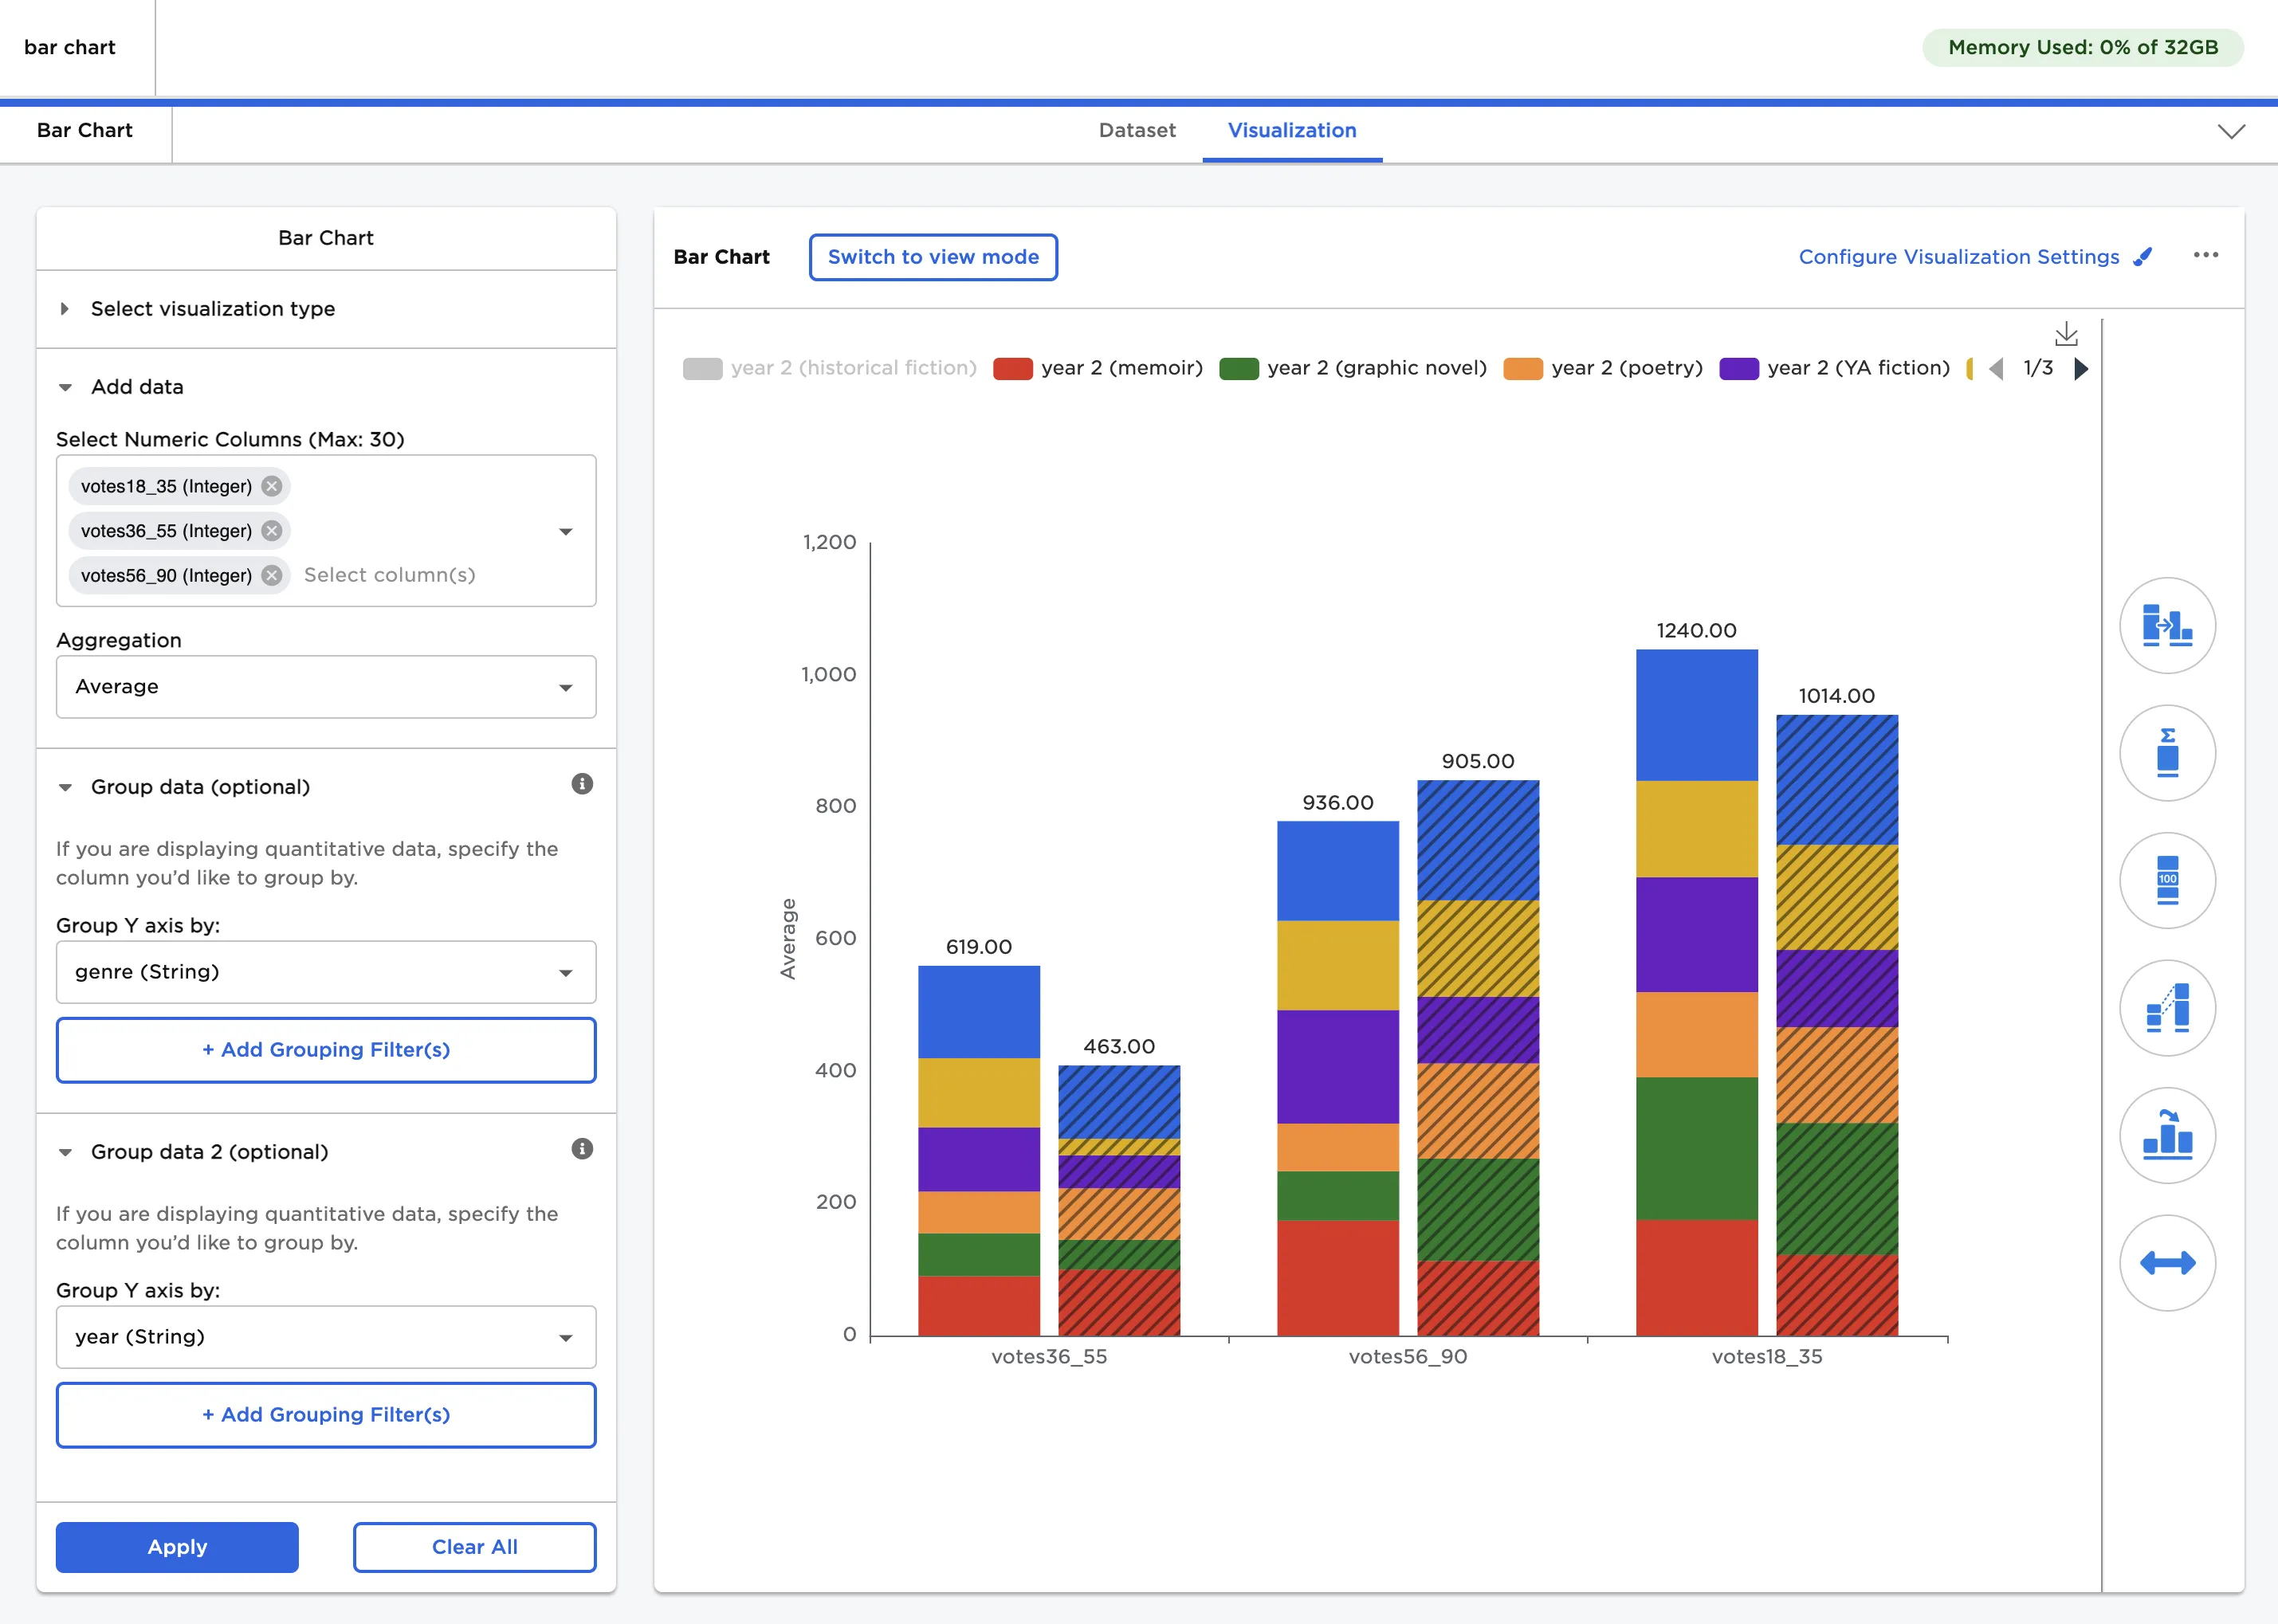Viewport: 2278px width, 1624px height.
Task: Click the trend line chart icon
Action: 2168,1008
